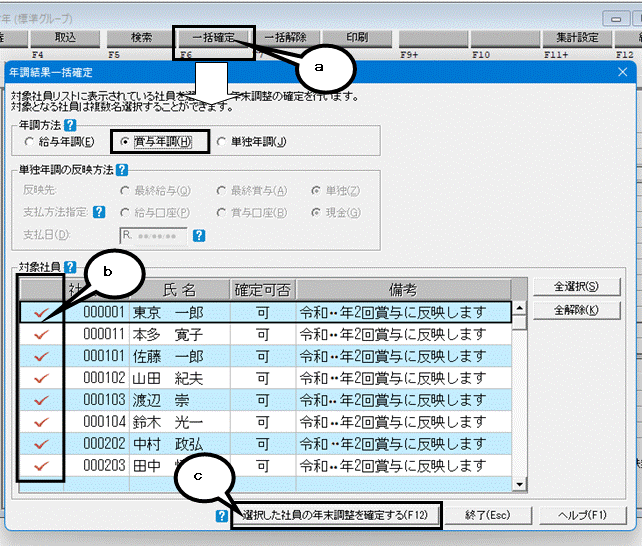Open help icon beside confirm button
This screenshot has height=546, width=642.
point(222,516)
